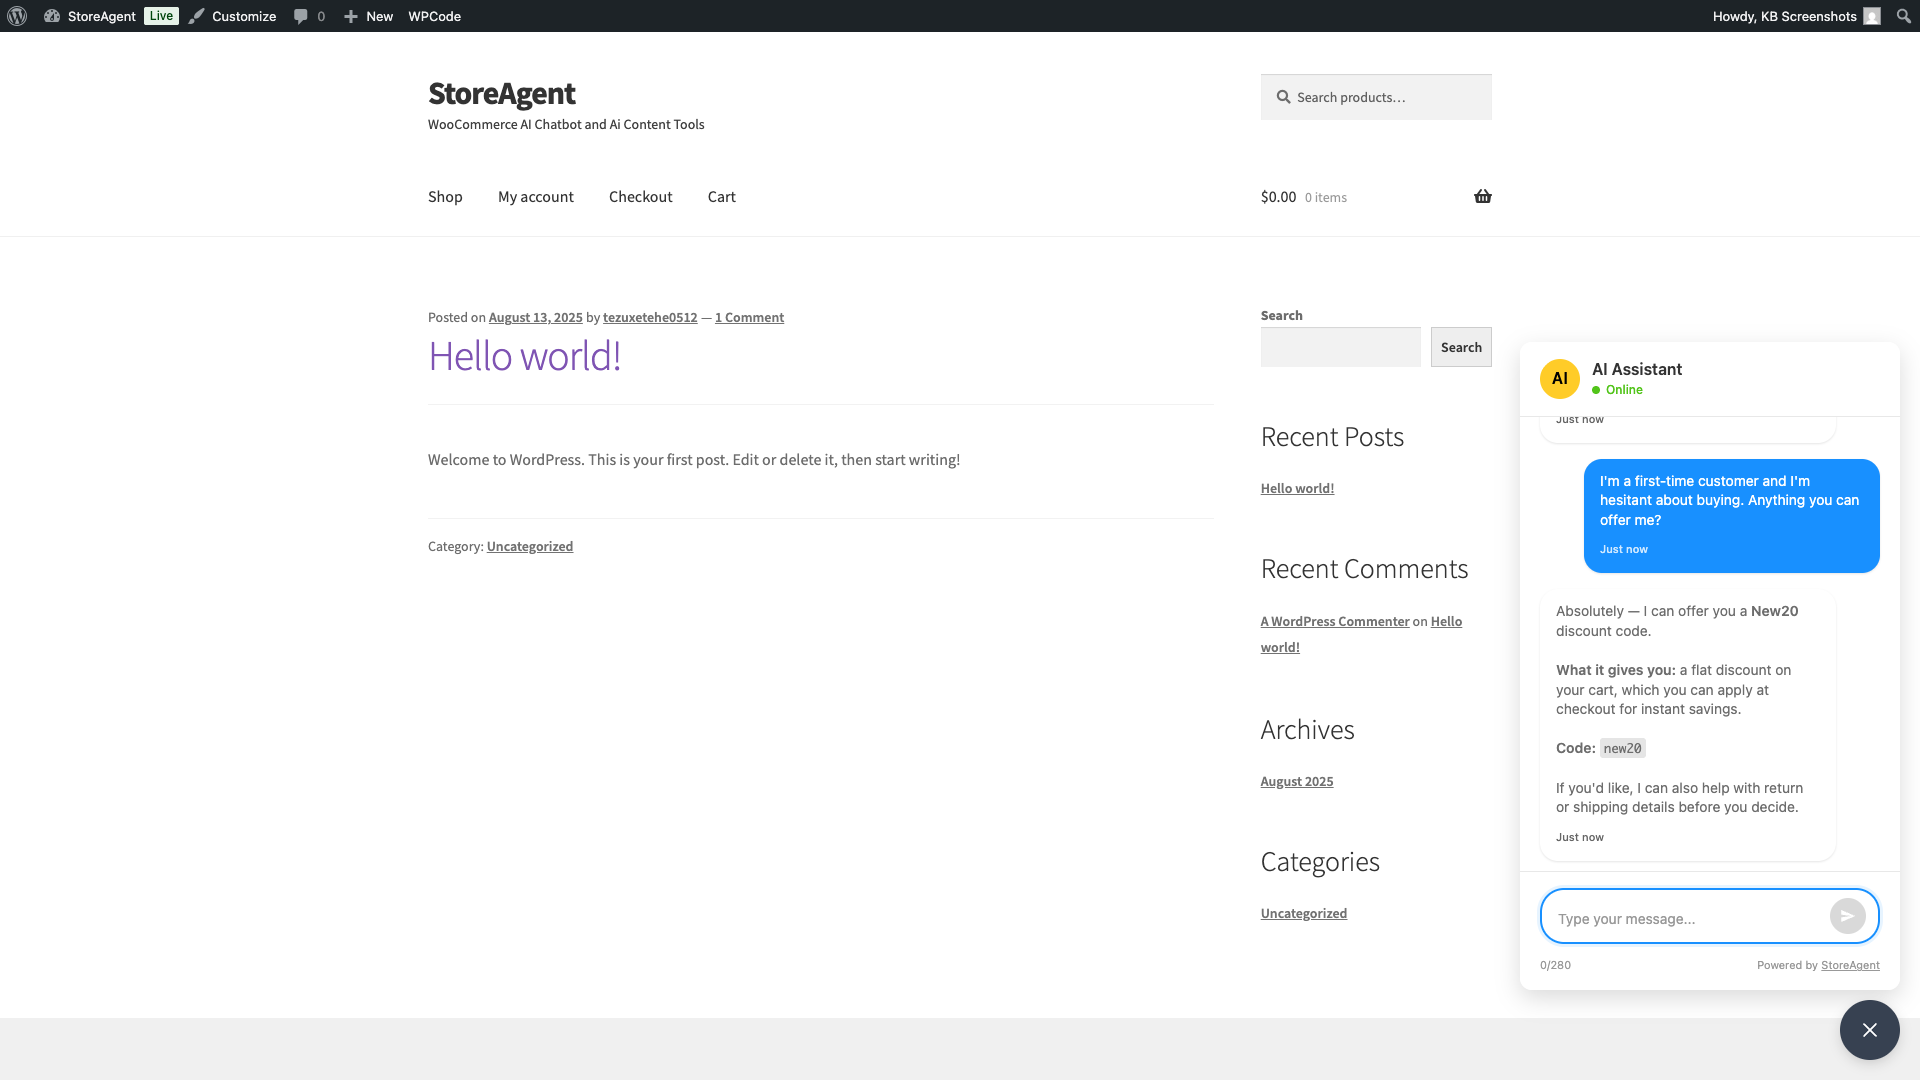This screenshot has height=1080, width=1920.
Task: Focus the sidebar Search text field
Action: pos(1340,347)
